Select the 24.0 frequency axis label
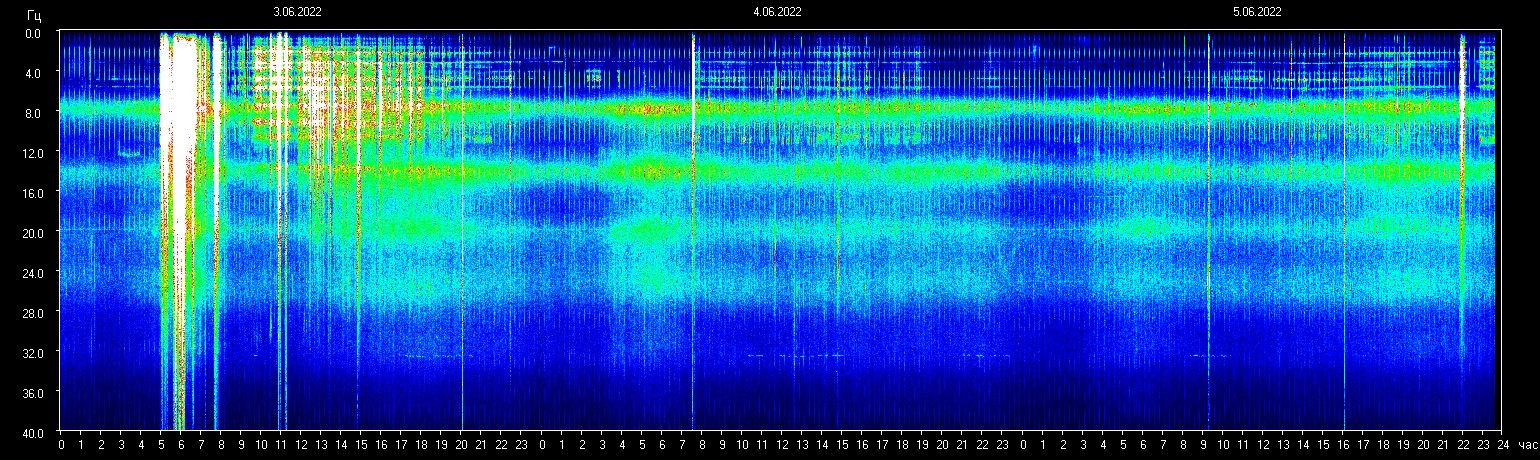1540x460 pixels. 32,272
